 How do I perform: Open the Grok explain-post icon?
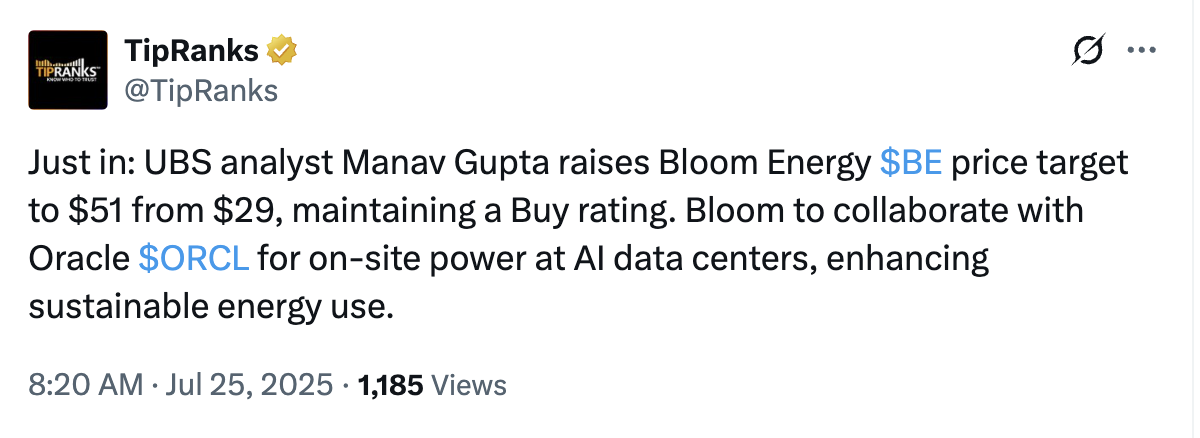(x=1089, y=50)
